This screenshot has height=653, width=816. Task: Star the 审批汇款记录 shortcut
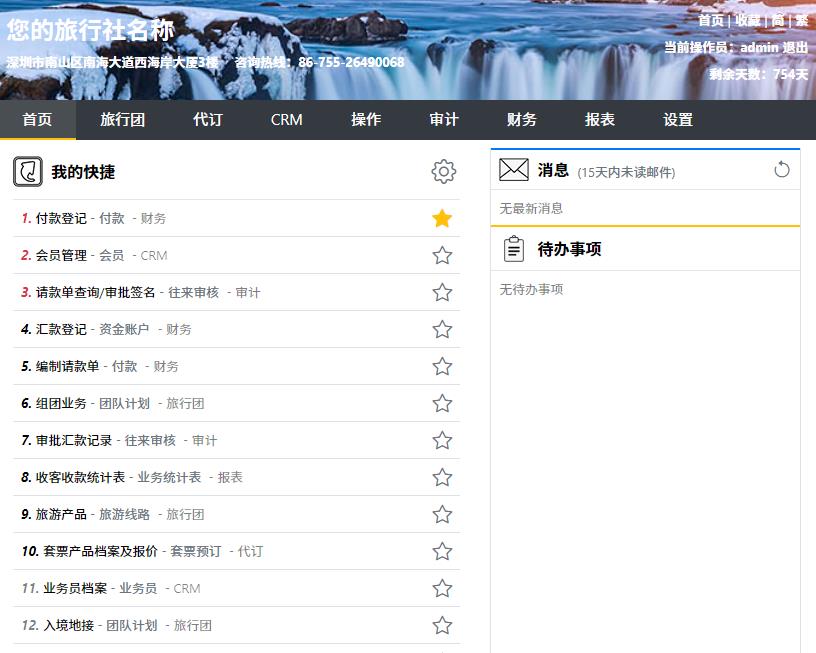[x=442, y=440]
